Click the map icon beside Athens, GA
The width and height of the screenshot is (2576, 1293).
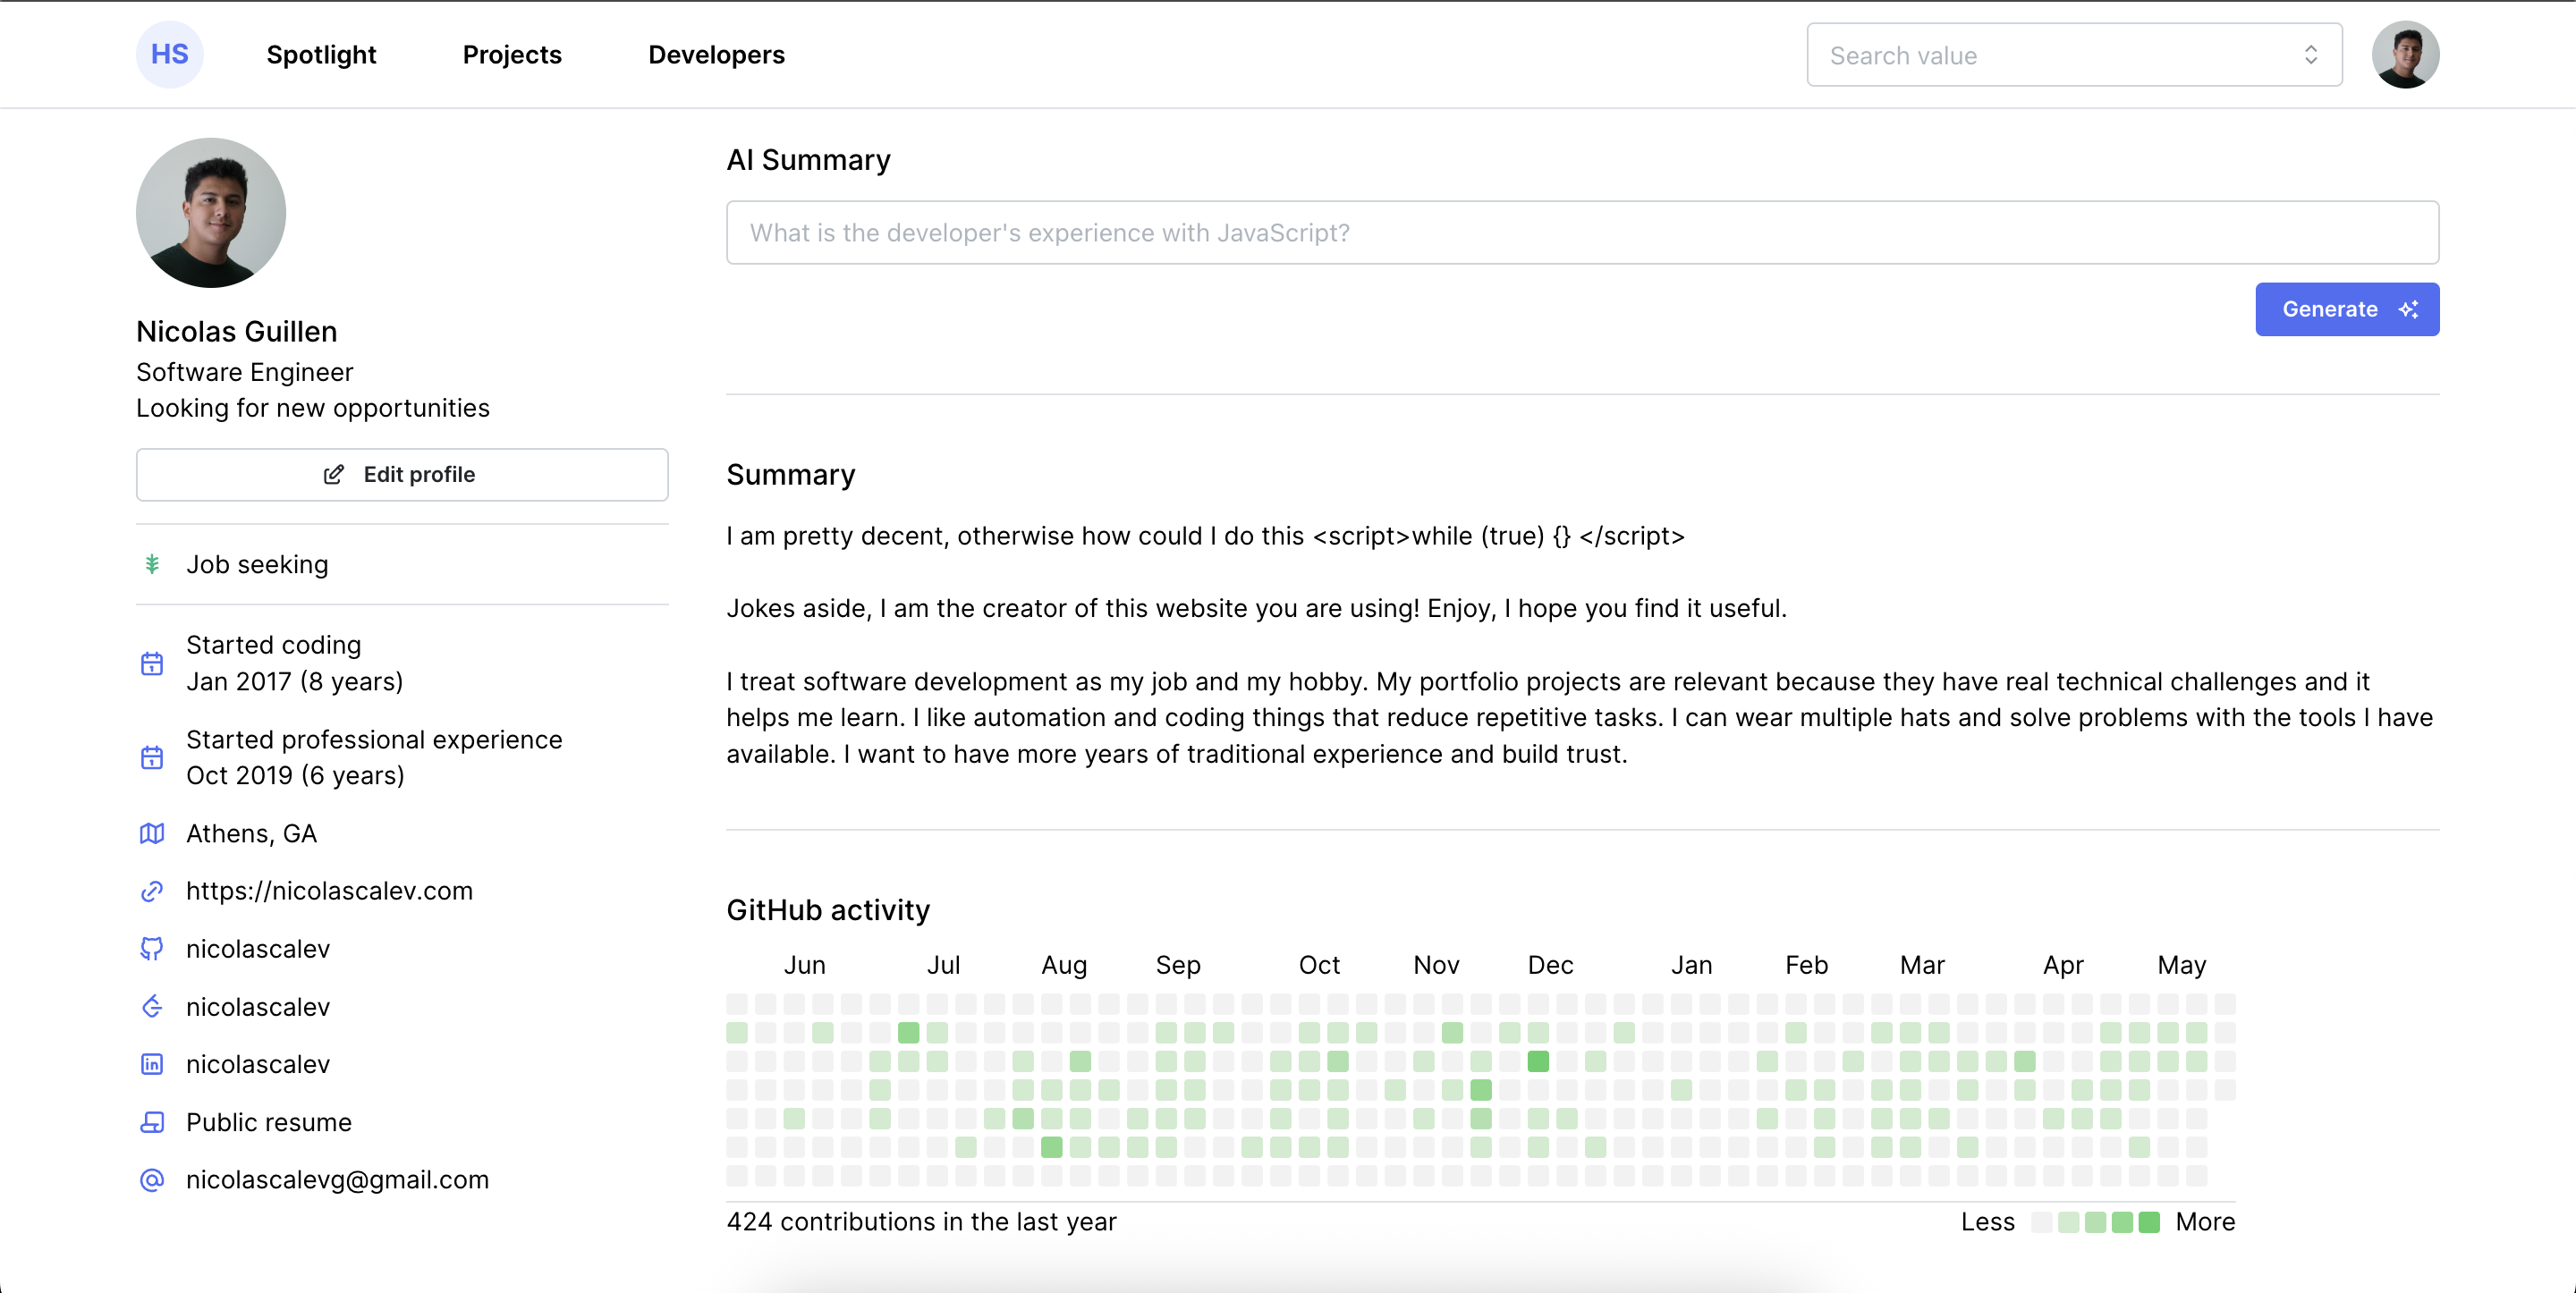(x=152, y=833)
